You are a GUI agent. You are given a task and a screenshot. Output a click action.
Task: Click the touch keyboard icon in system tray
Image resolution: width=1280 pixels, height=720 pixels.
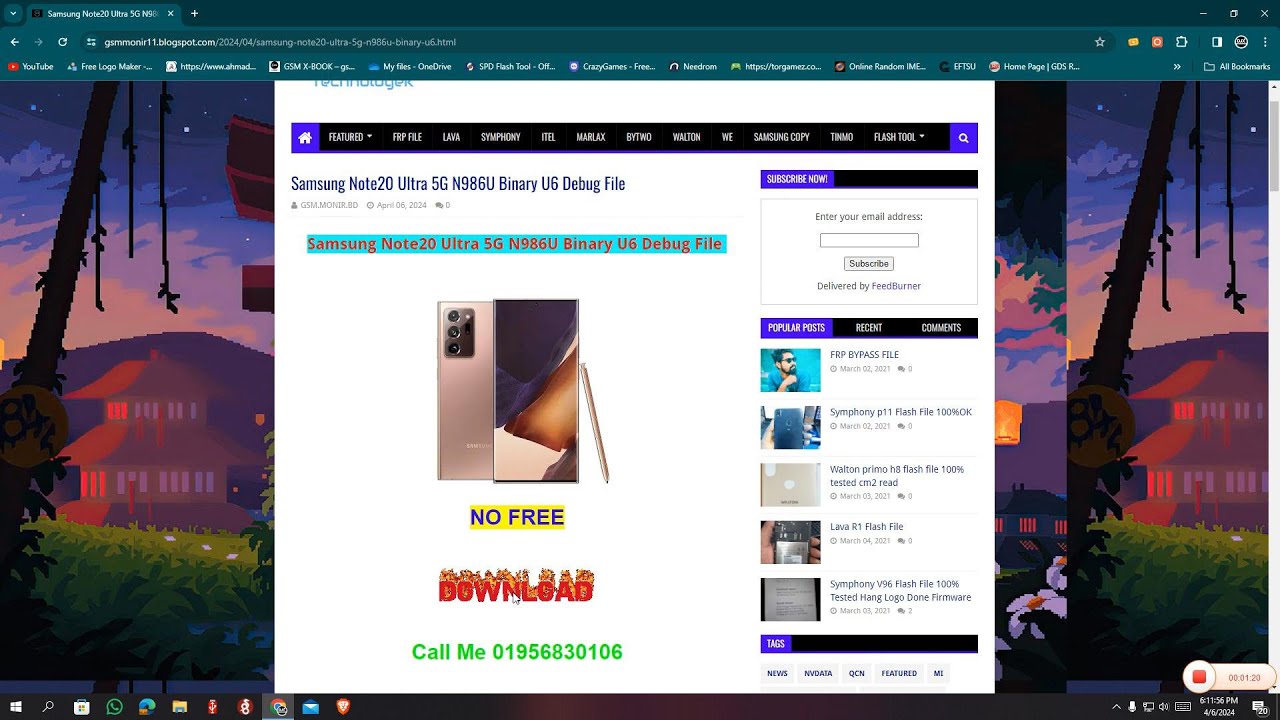tap(1184, 707)
